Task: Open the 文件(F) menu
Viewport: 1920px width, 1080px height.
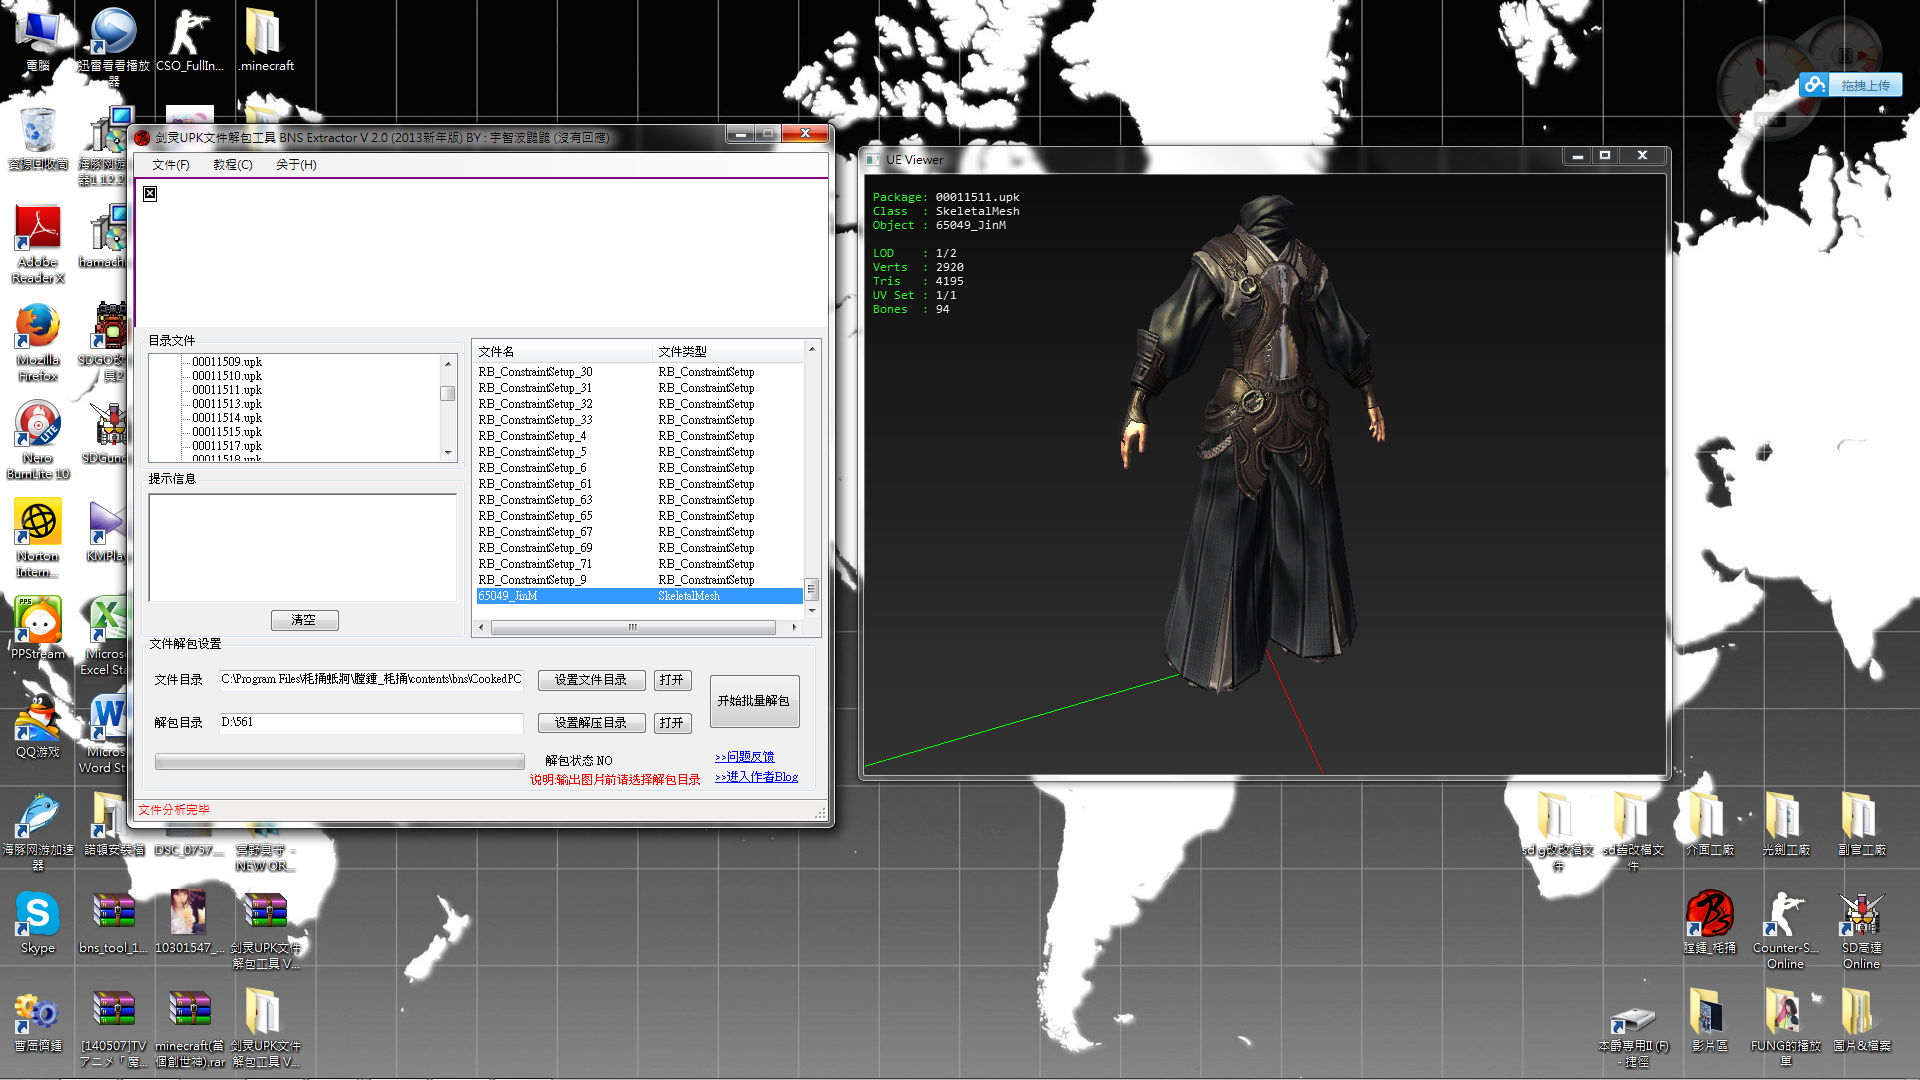Action: coord(171,165)
